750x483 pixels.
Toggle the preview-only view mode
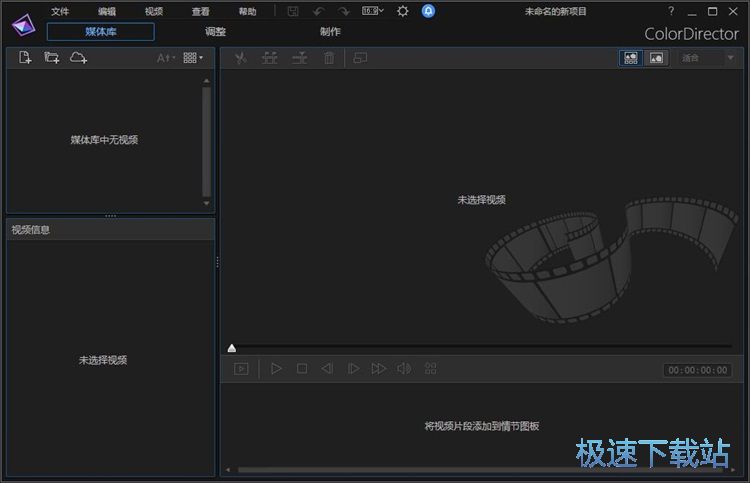(x=656, y=58)
